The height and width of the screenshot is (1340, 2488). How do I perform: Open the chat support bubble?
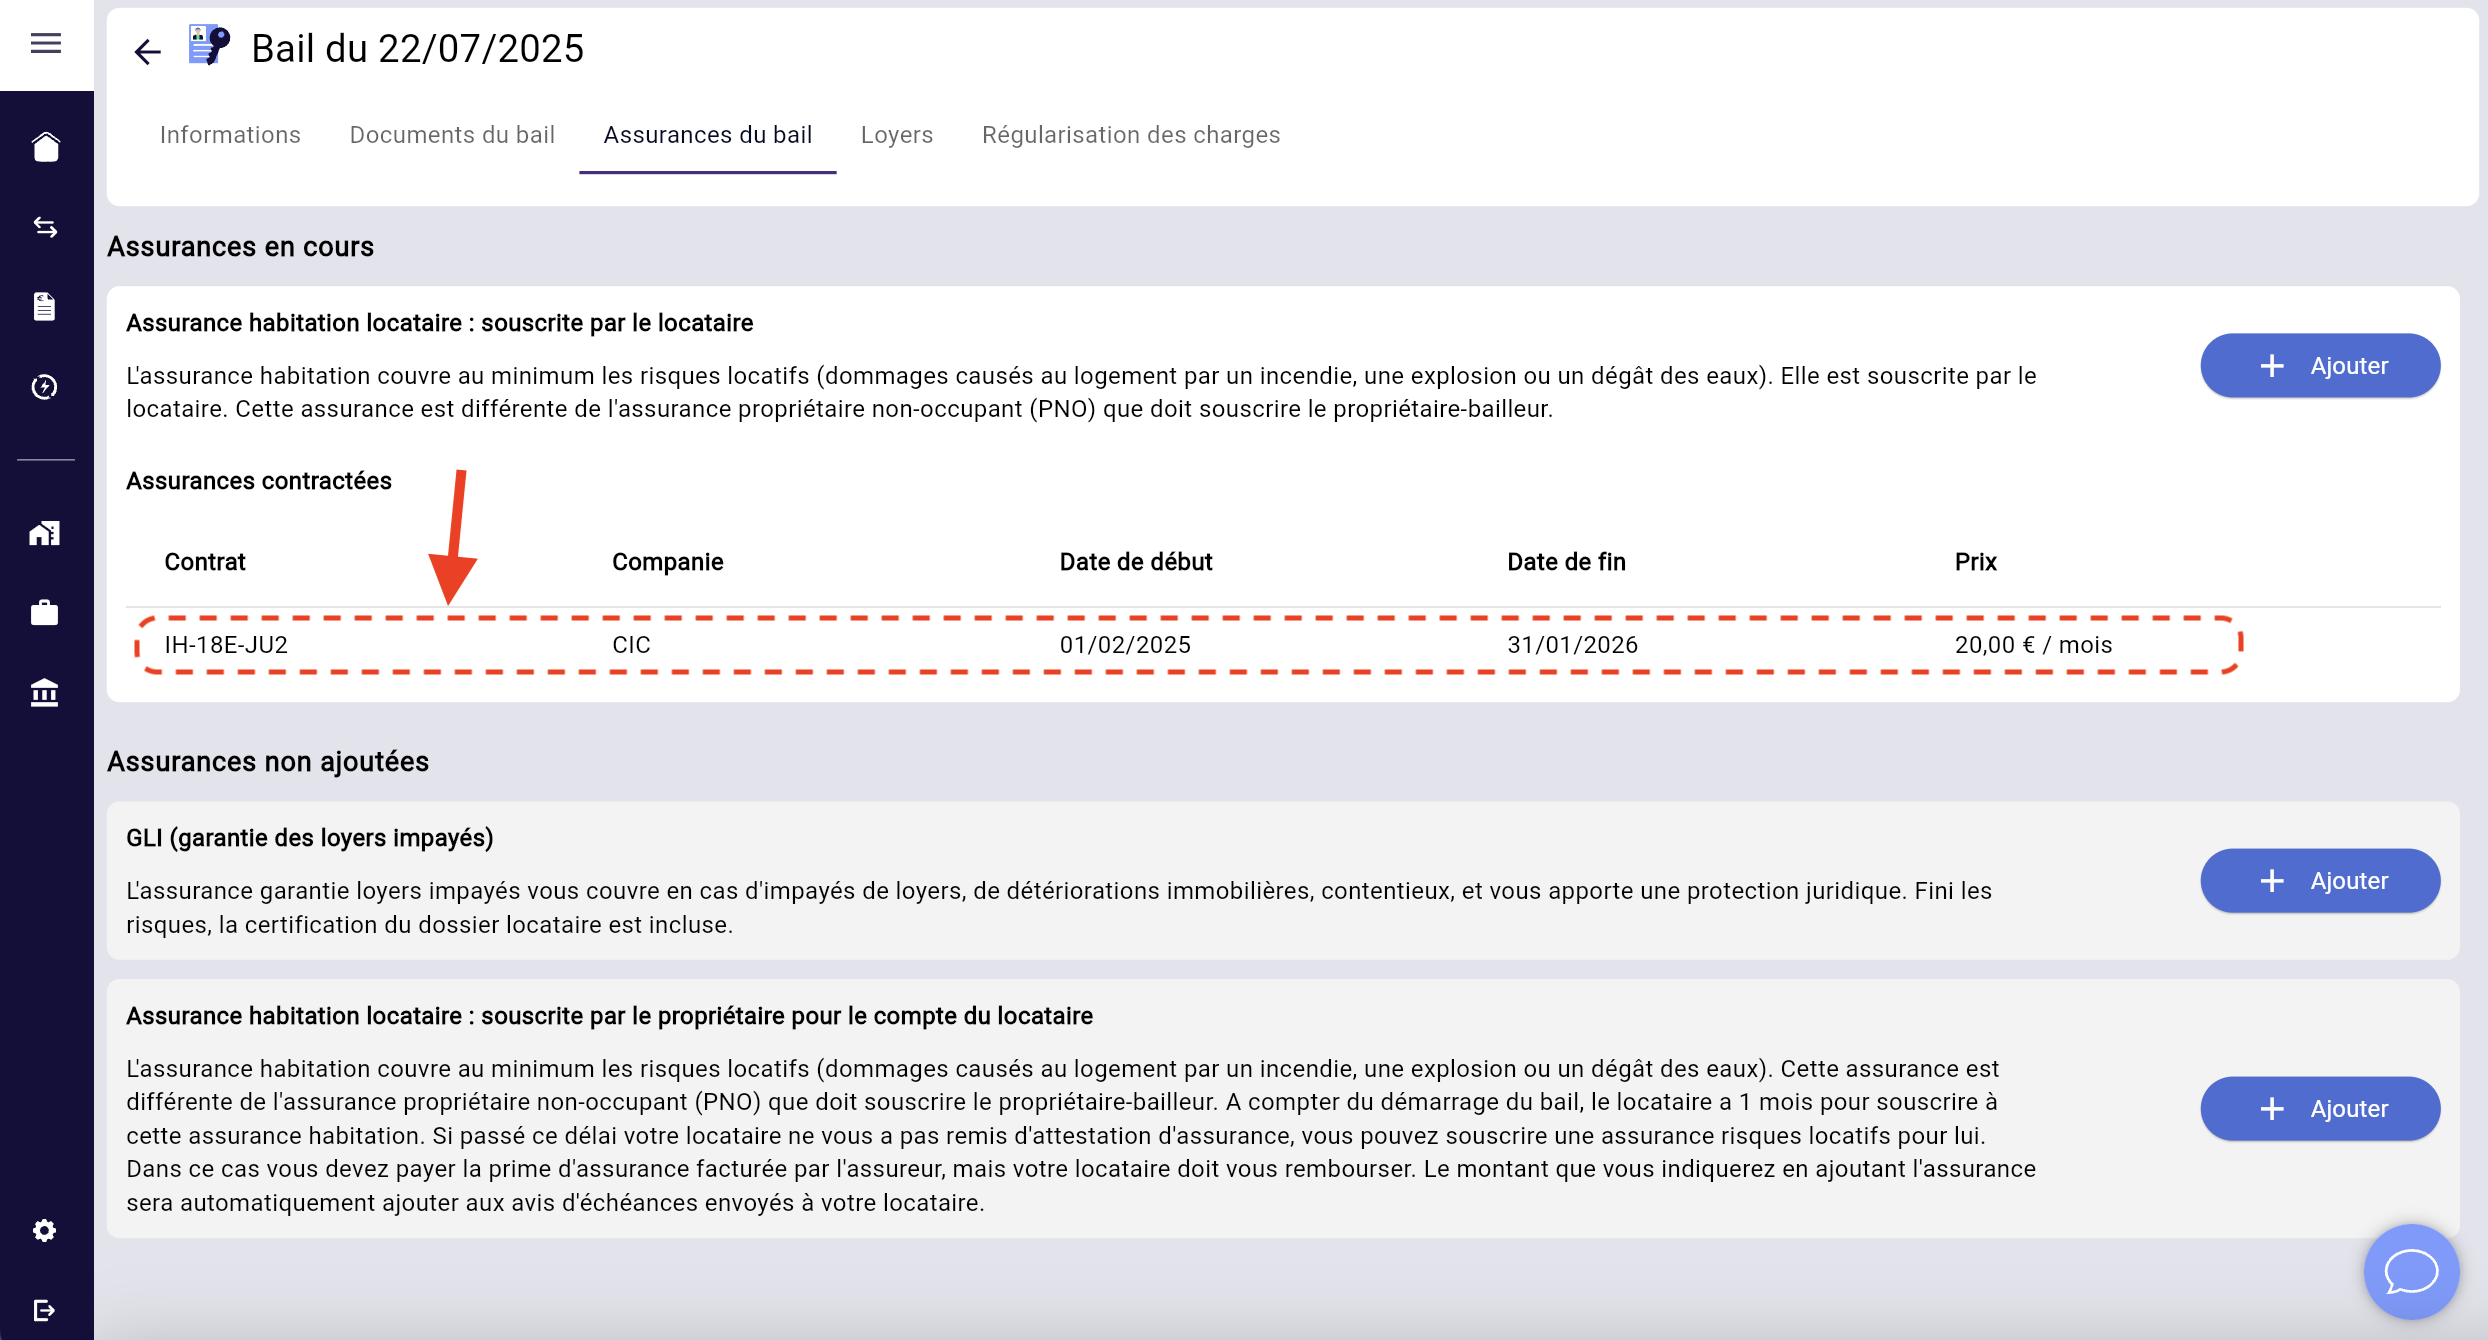pyautogui.click(x=2411, y=1272)
